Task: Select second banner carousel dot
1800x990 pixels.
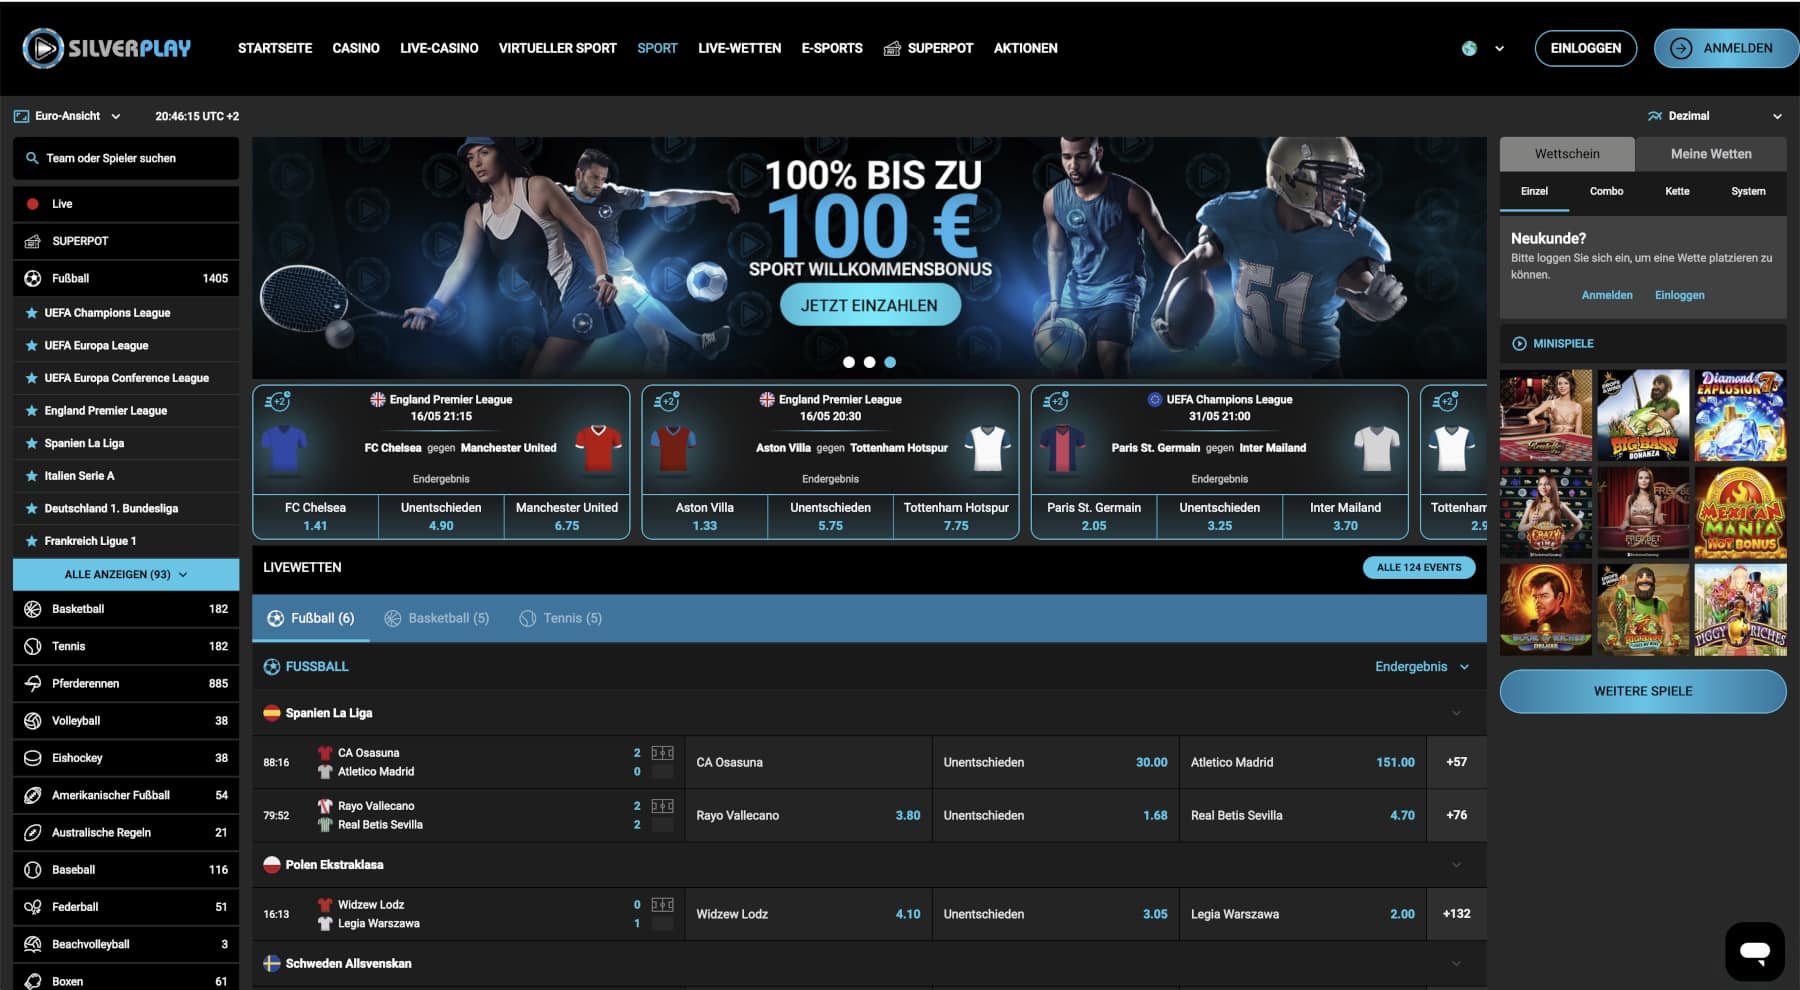Action: pyautogui.click(x=869, y=362)
